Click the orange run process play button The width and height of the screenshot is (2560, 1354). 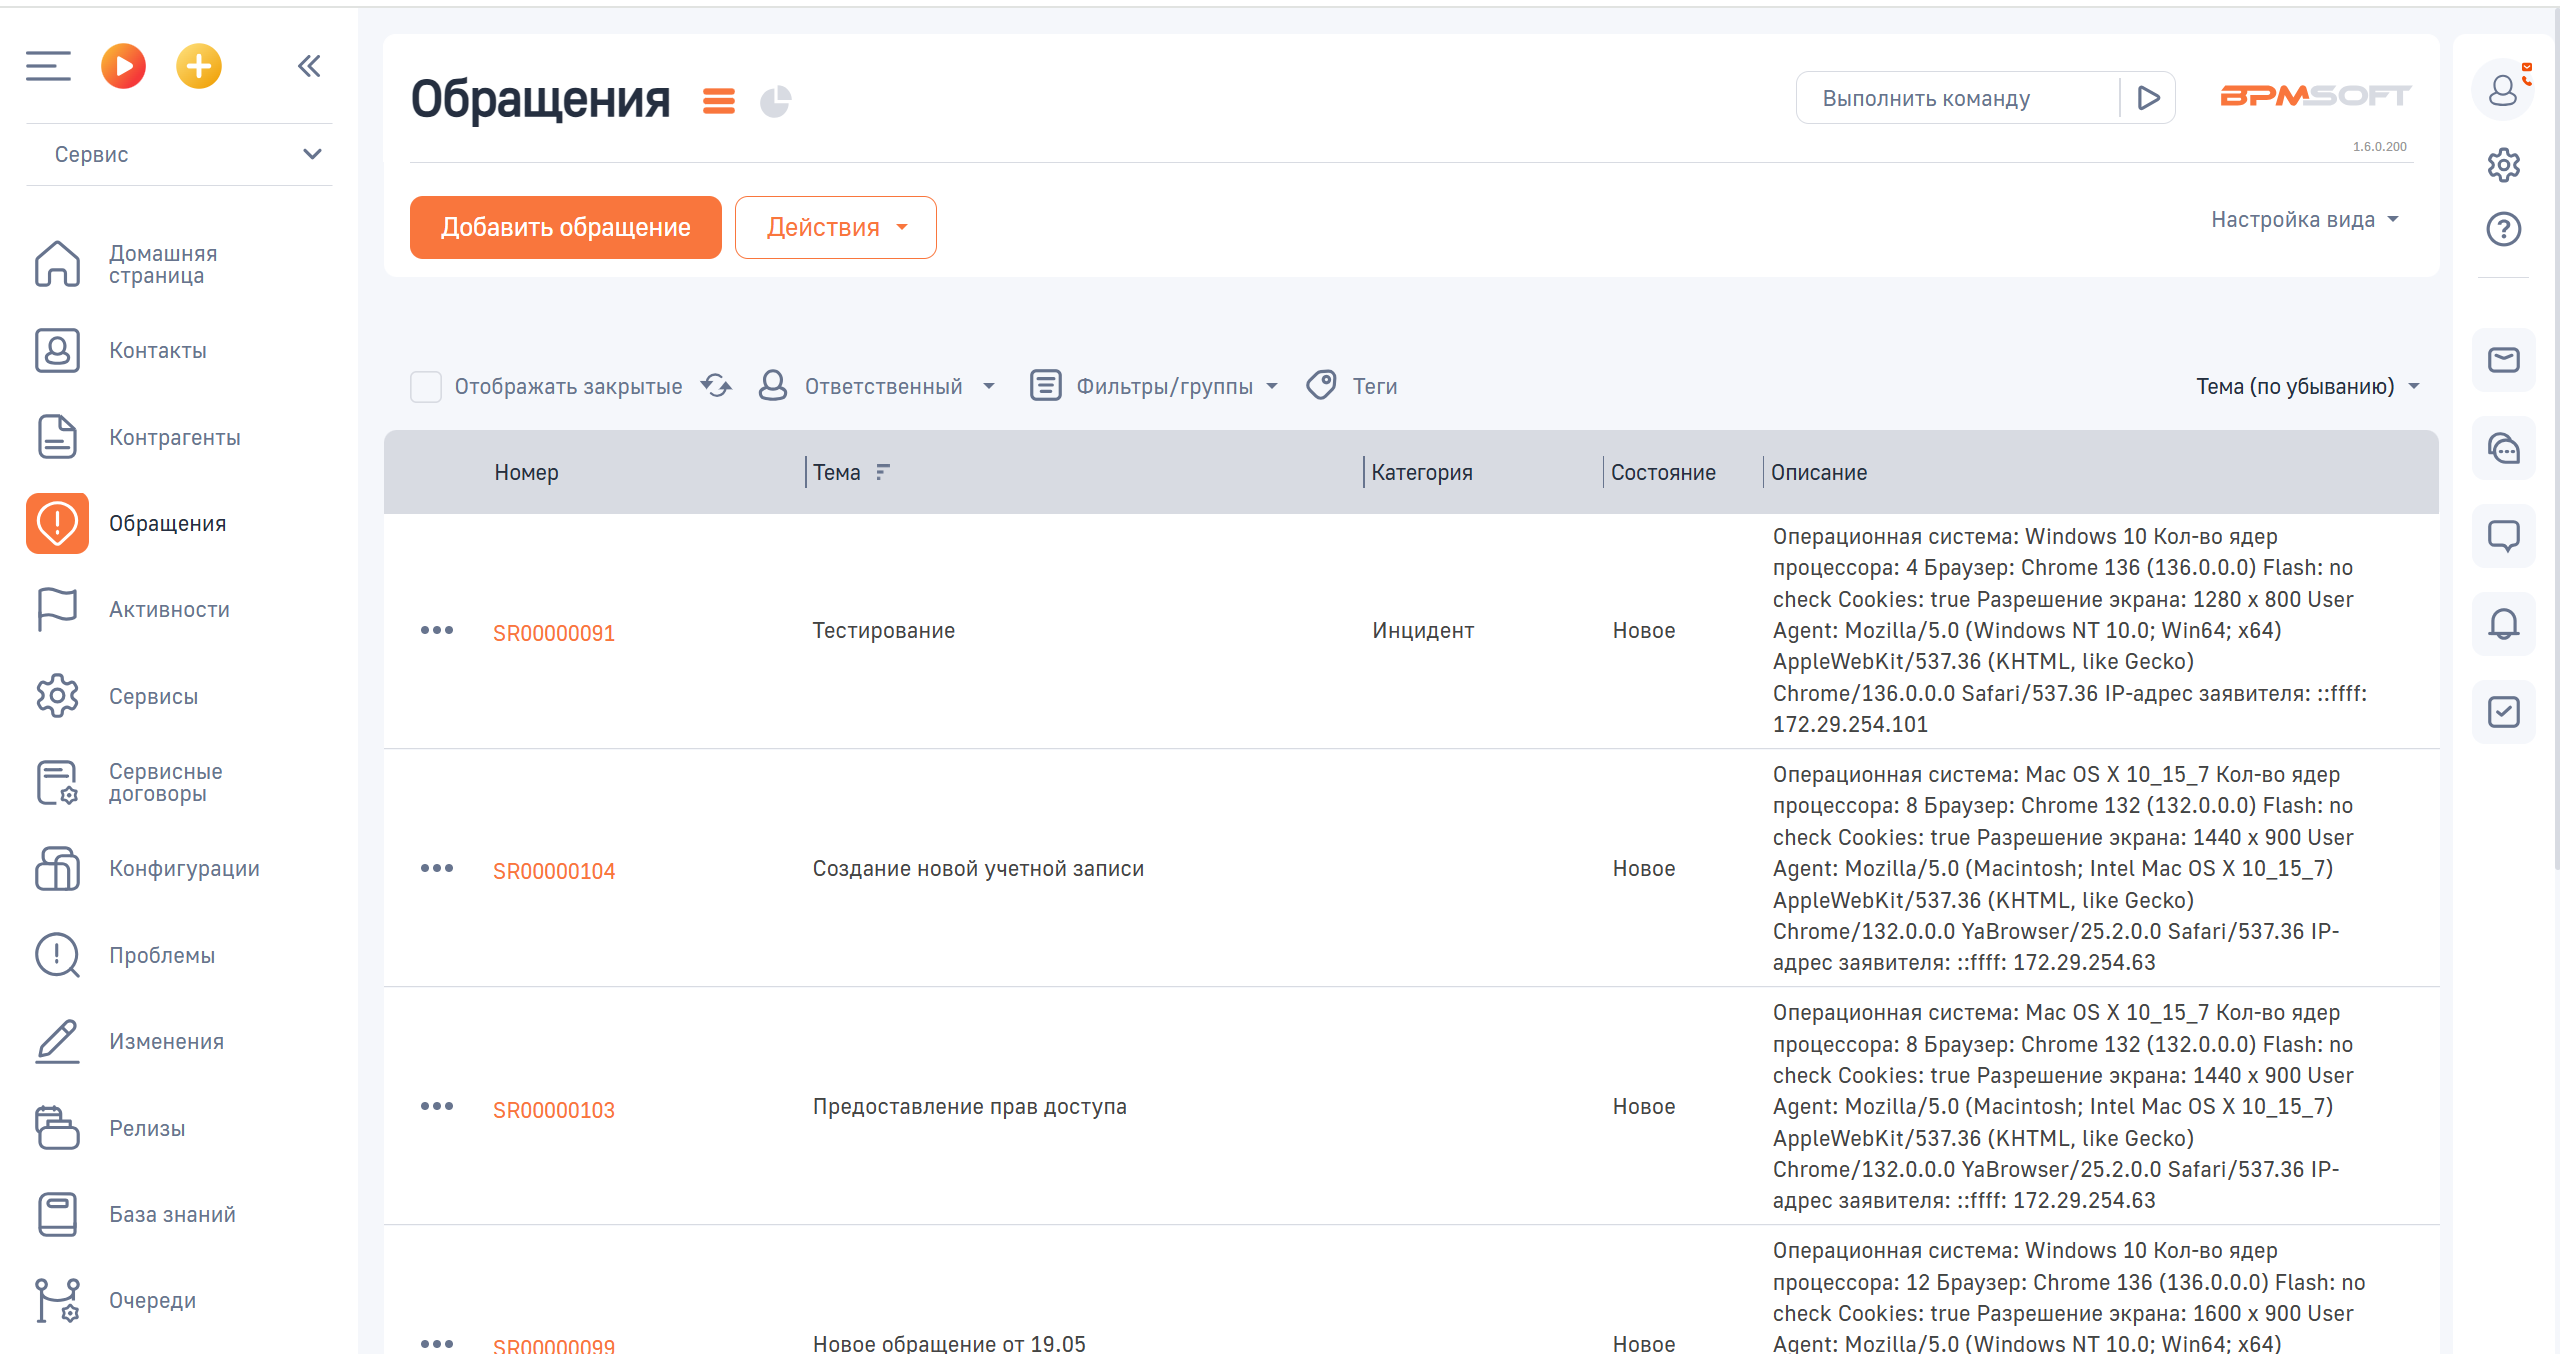pyautogui.click(x=124, y=66)
